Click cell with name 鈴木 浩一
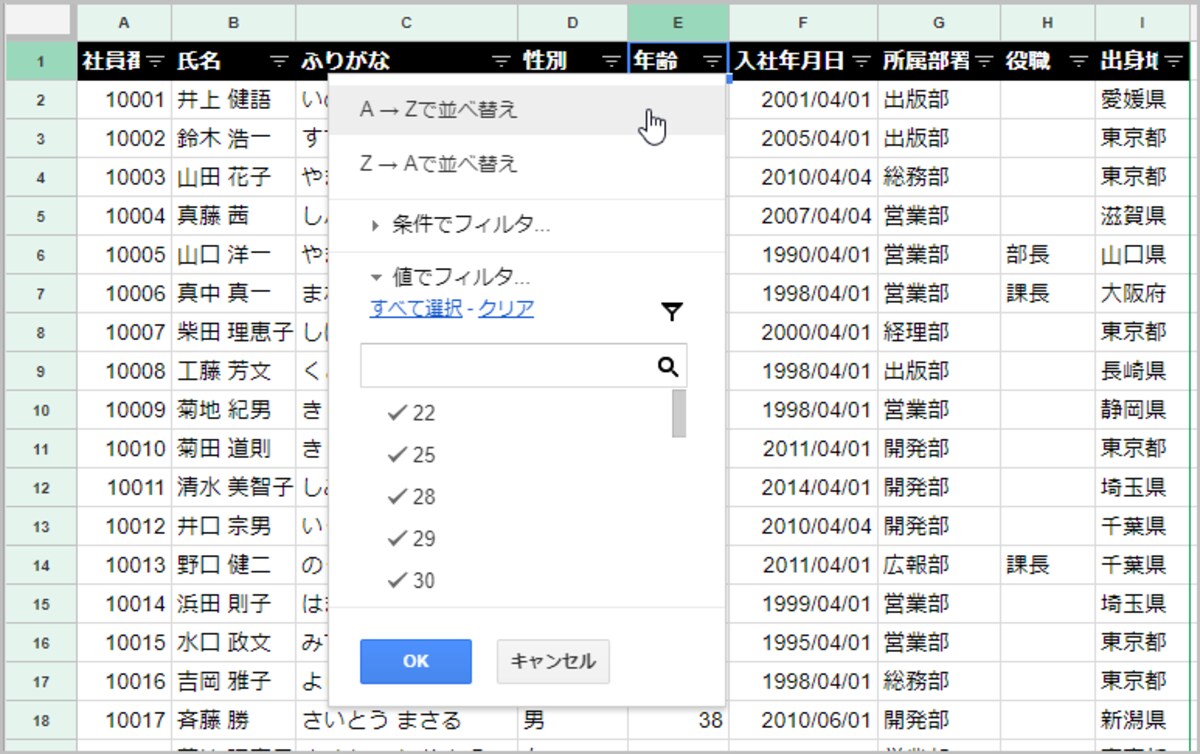Screen dimensions: 1200x754 (233, 138)
